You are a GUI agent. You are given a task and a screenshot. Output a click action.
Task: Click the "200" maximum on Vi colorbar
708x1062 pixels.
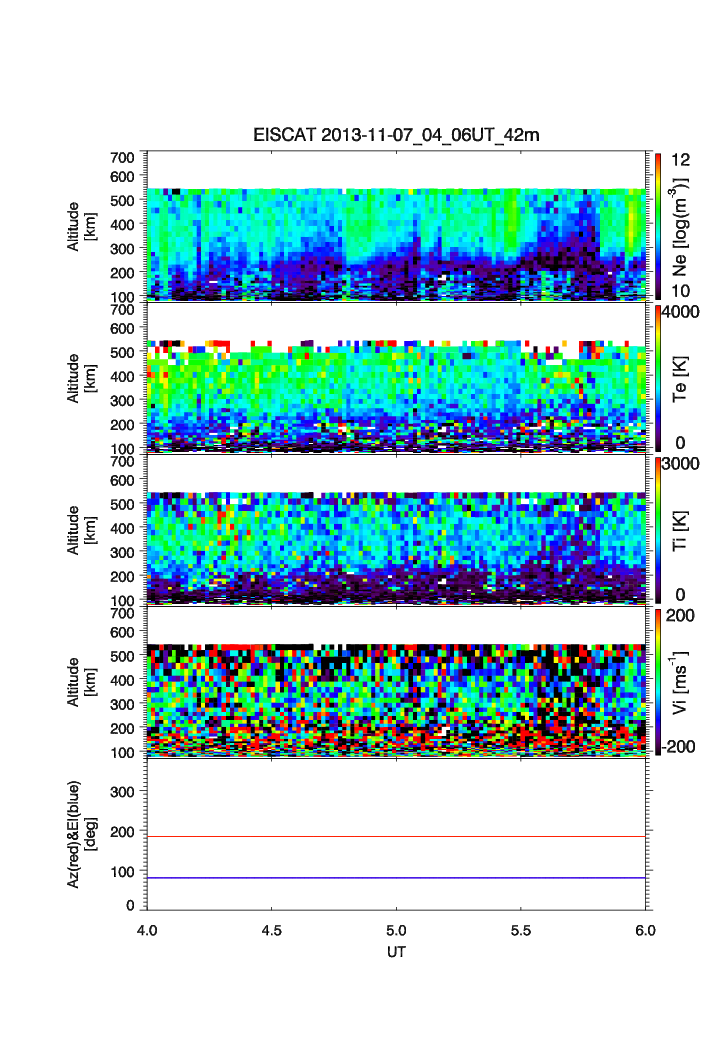click(x=680, y=616)
